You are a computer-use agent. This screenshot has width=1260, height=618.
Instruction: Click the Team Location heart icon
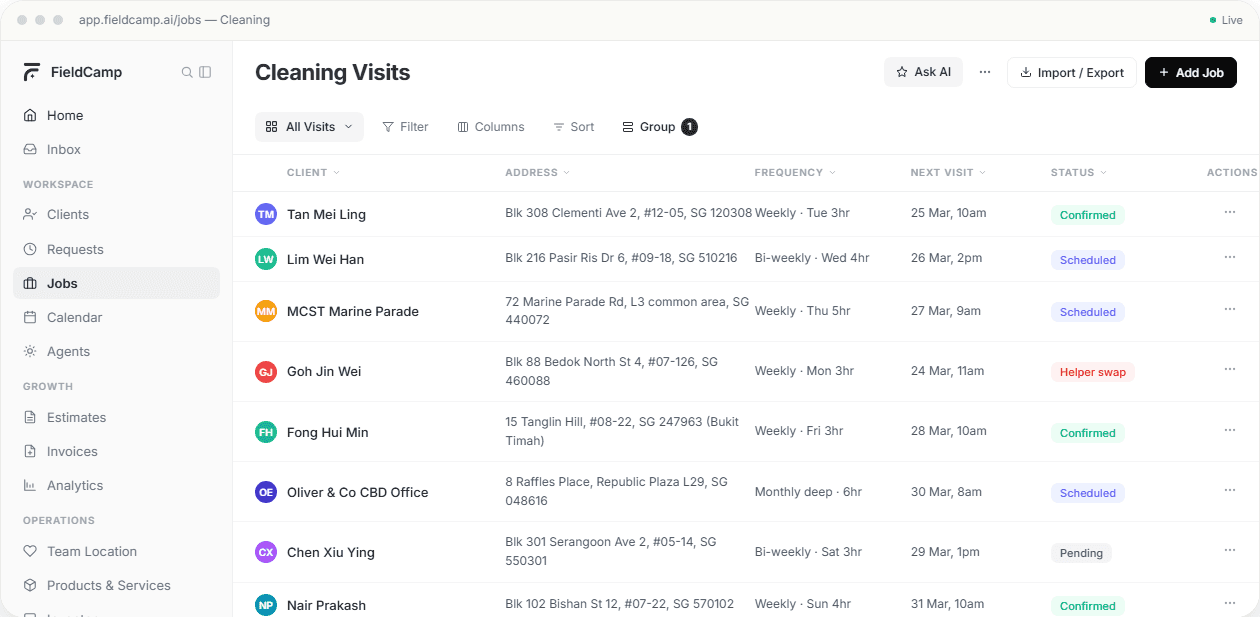pos(30,551)
